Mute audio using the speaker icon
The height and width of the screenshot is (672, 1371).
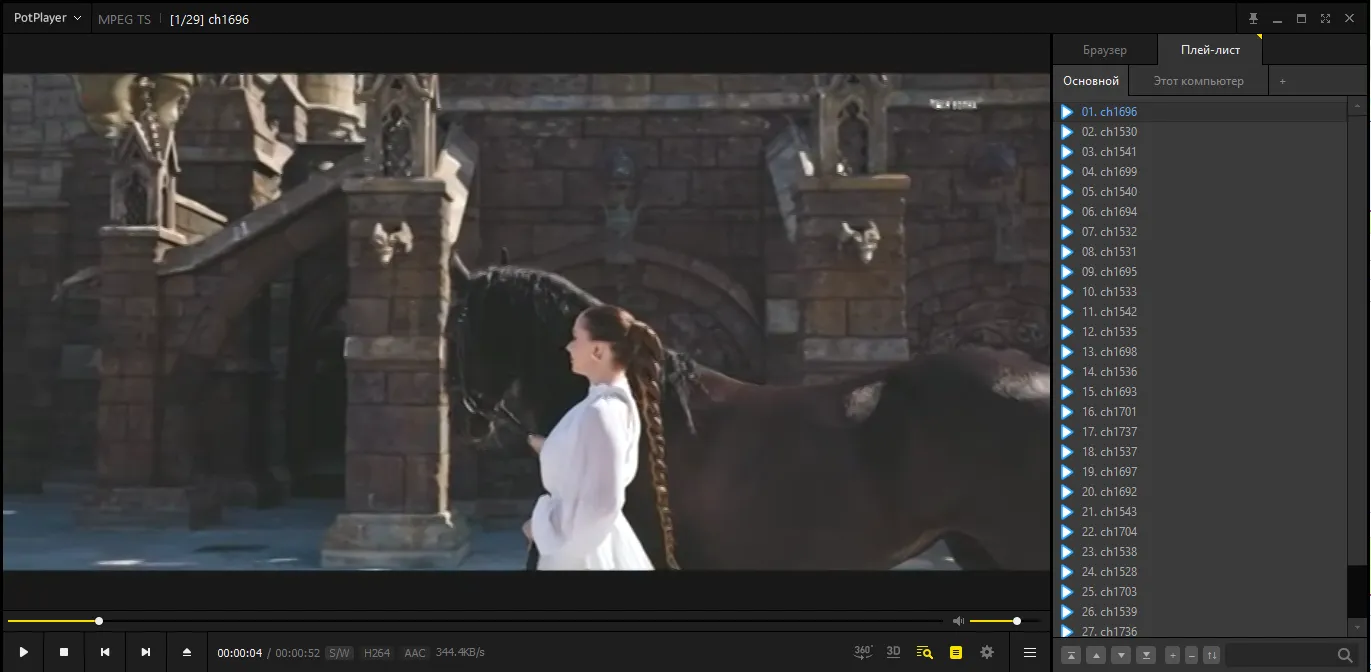958,621
